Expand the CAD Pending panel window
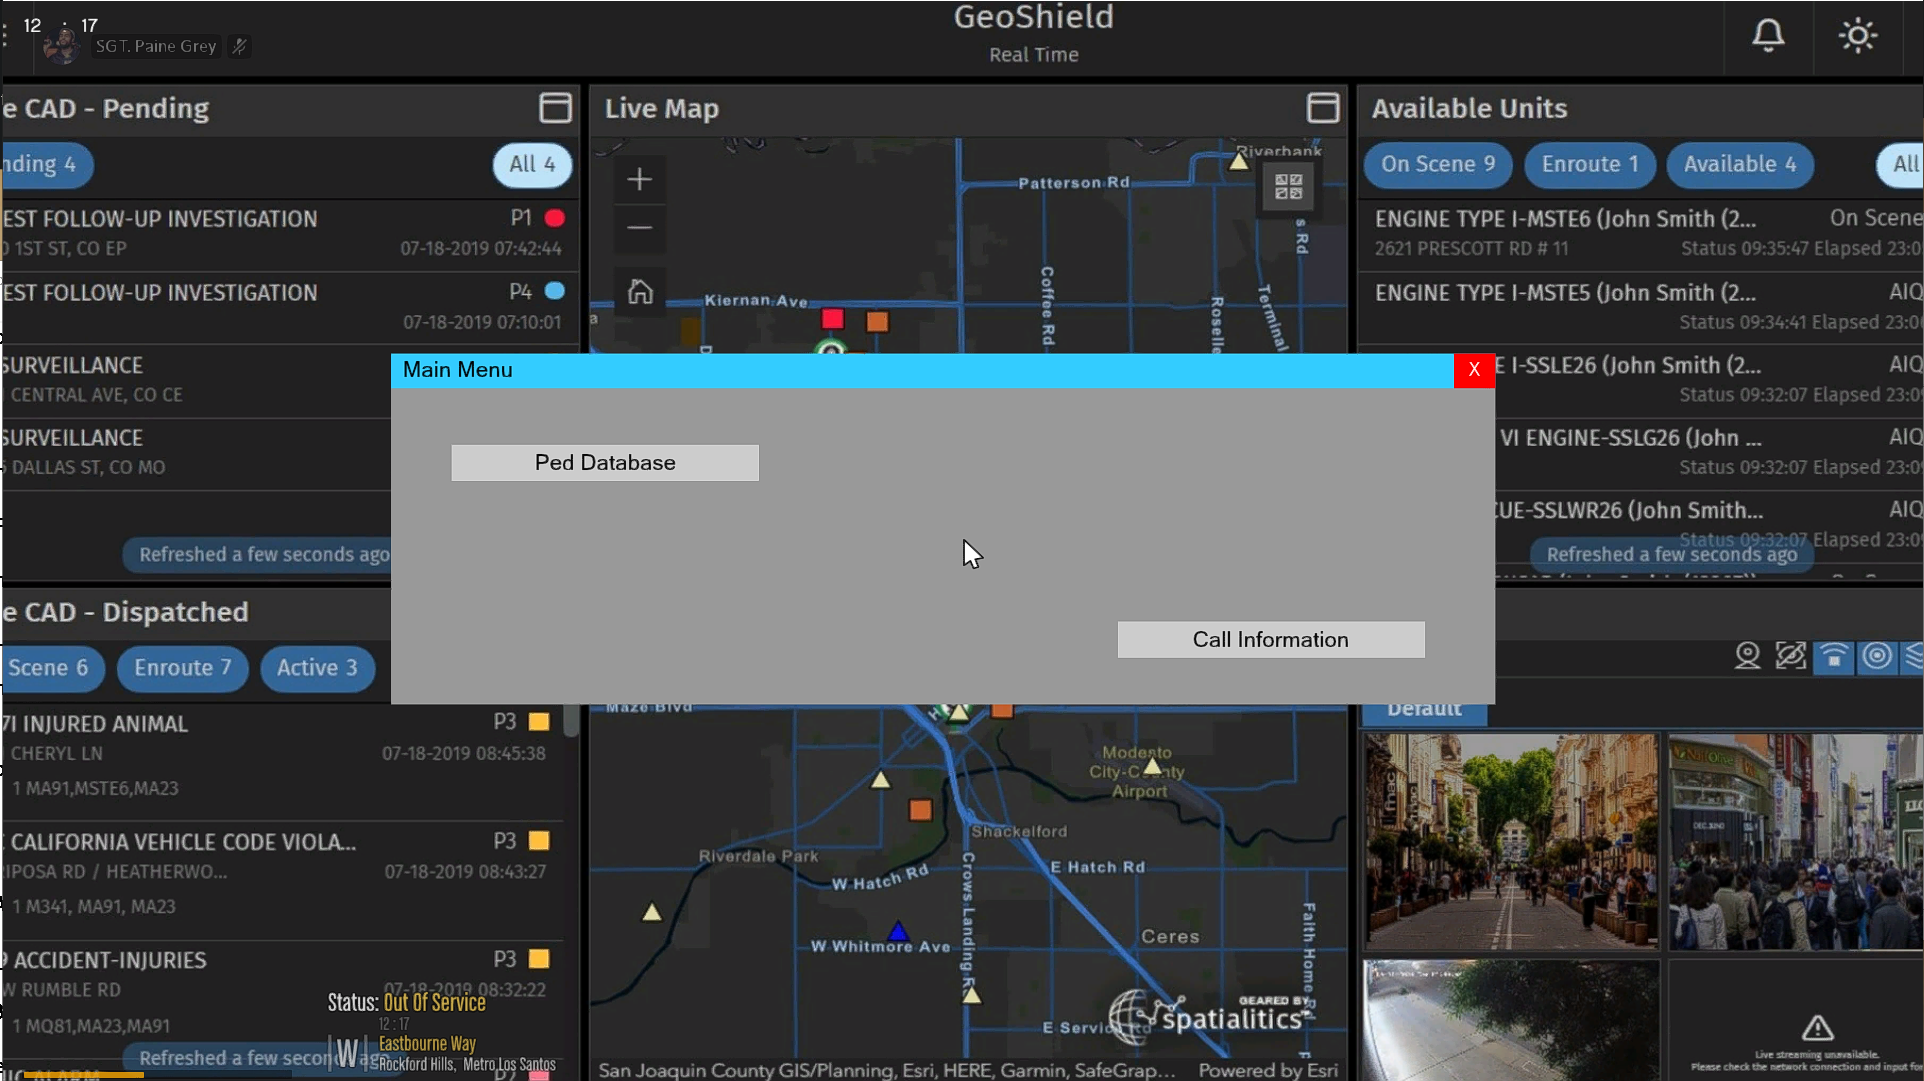 555,108
